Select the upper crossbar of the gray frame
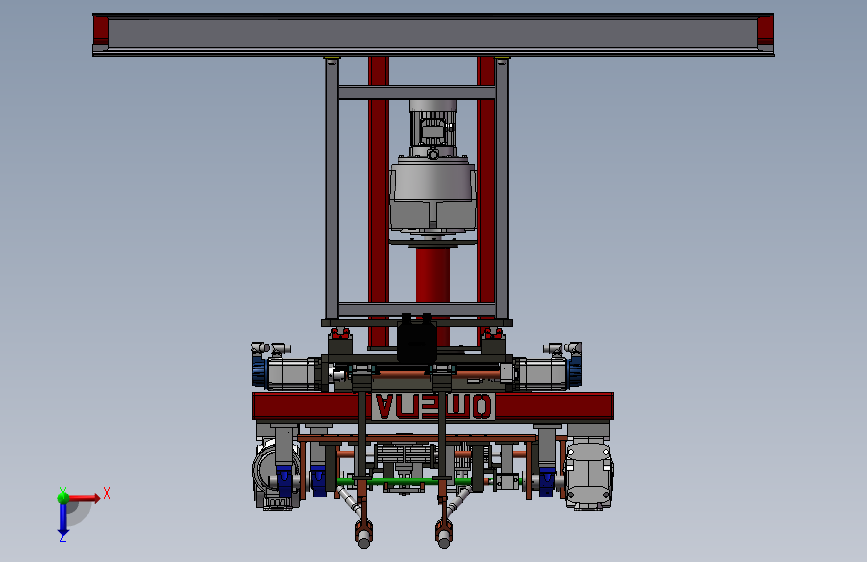This screenshot has width=867, height=562. [x=416, y=92]
